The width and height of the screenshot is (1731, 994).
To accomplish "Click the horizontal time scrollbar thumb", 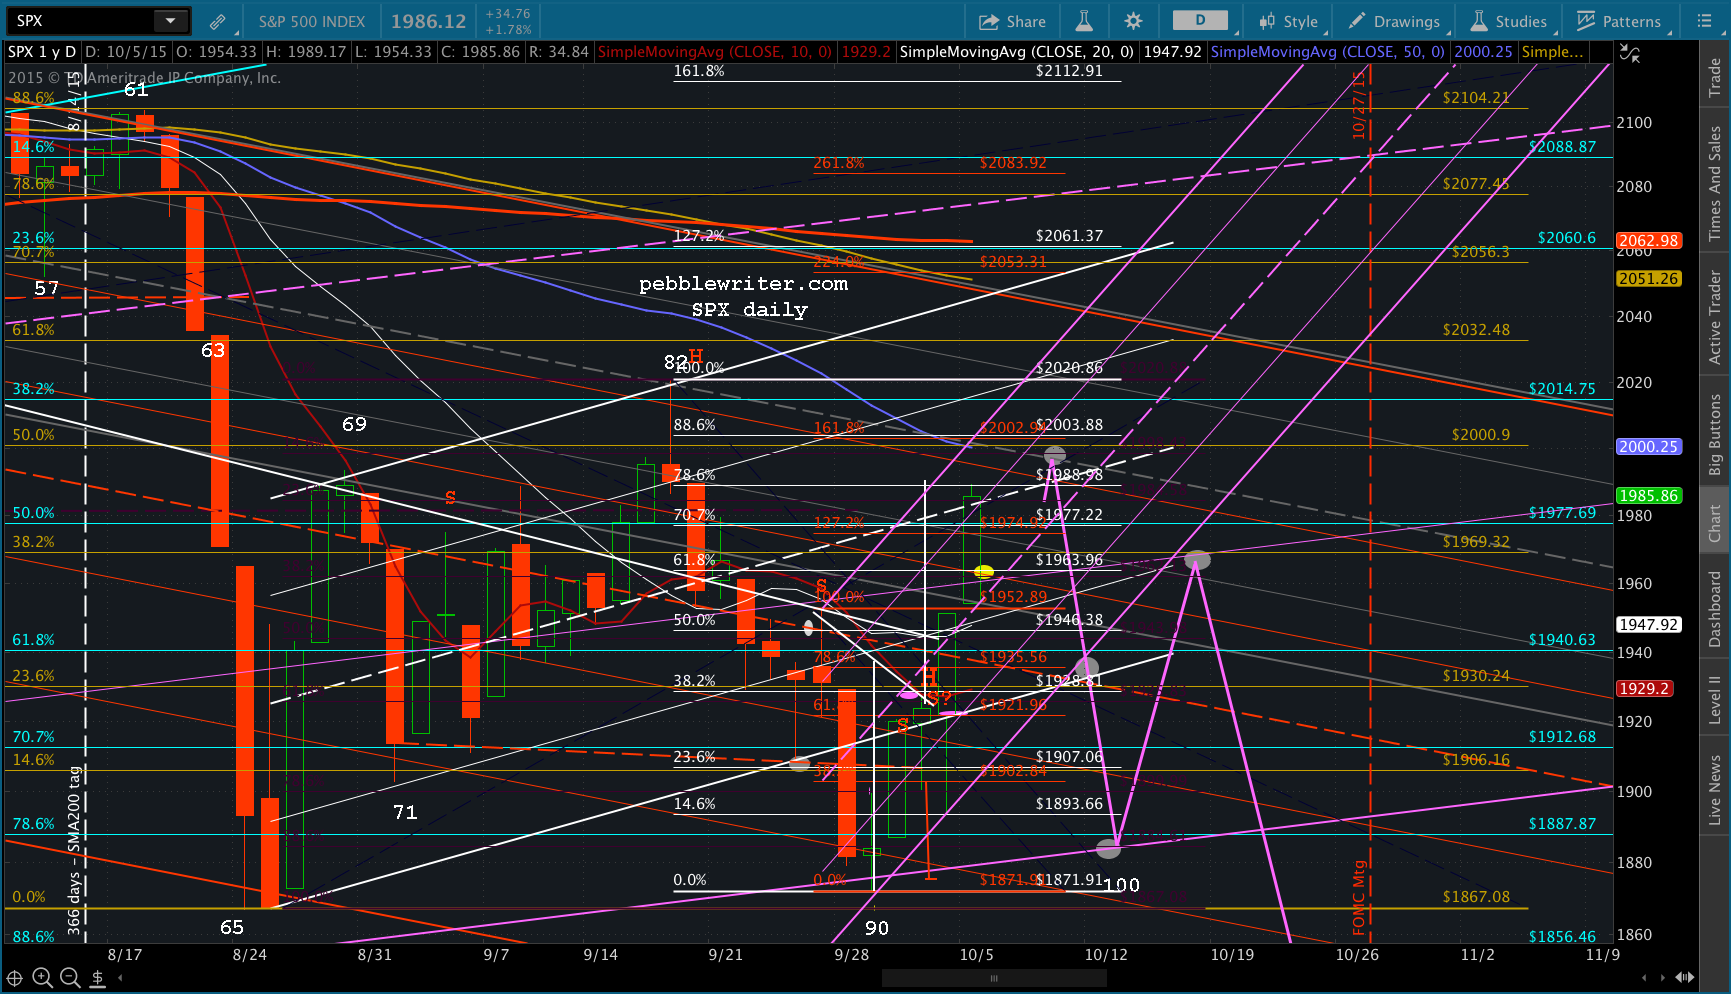I will click(993, 978).
